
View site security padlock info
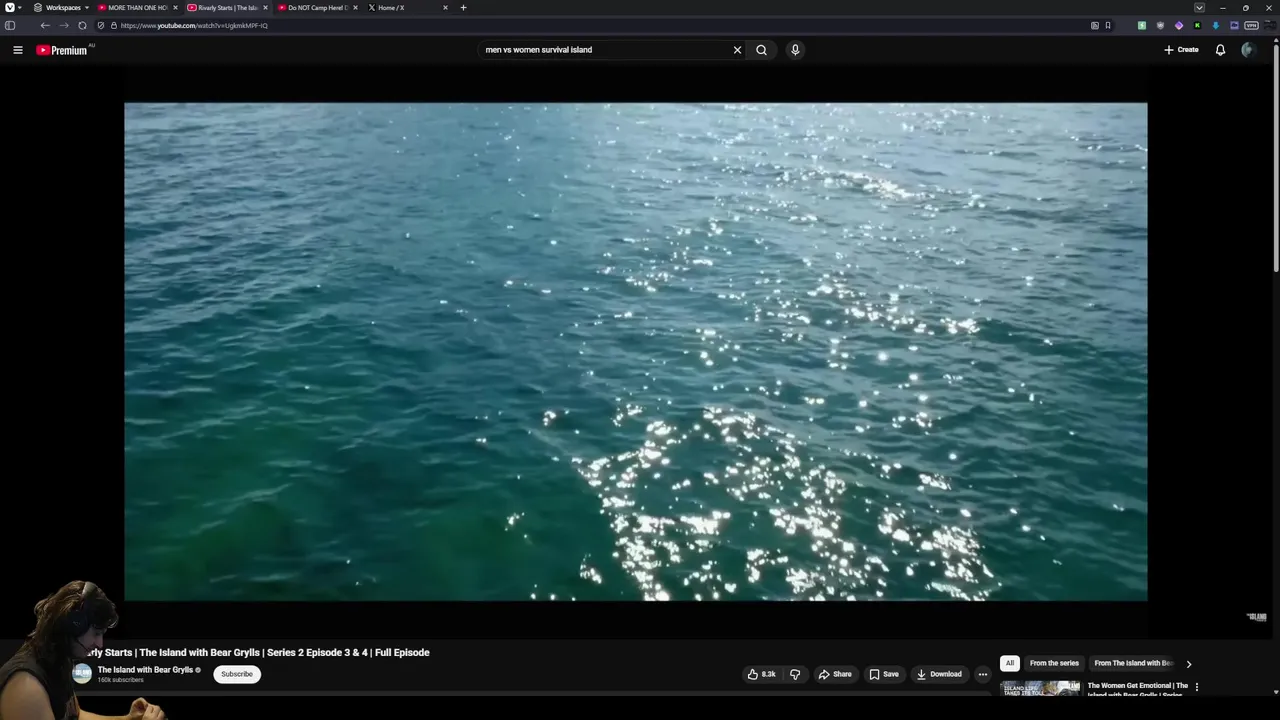coord(113,26)
